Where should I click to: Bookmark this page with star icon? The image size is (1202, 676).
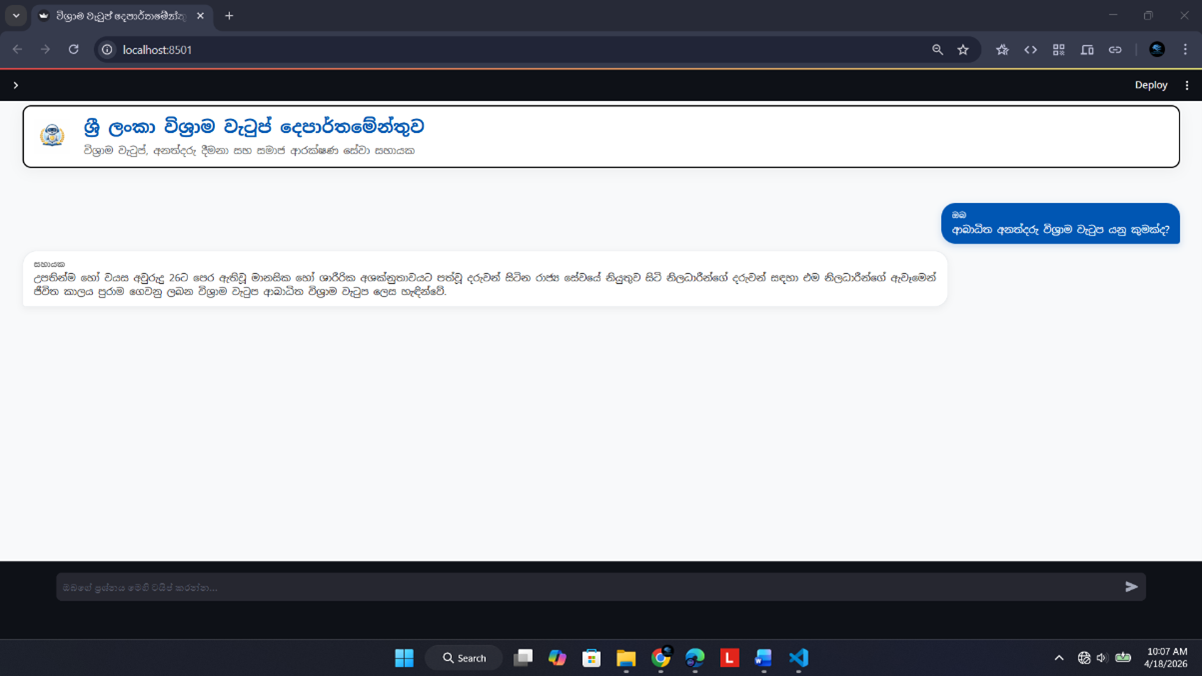pyautogui.click(x=963, y=49)
